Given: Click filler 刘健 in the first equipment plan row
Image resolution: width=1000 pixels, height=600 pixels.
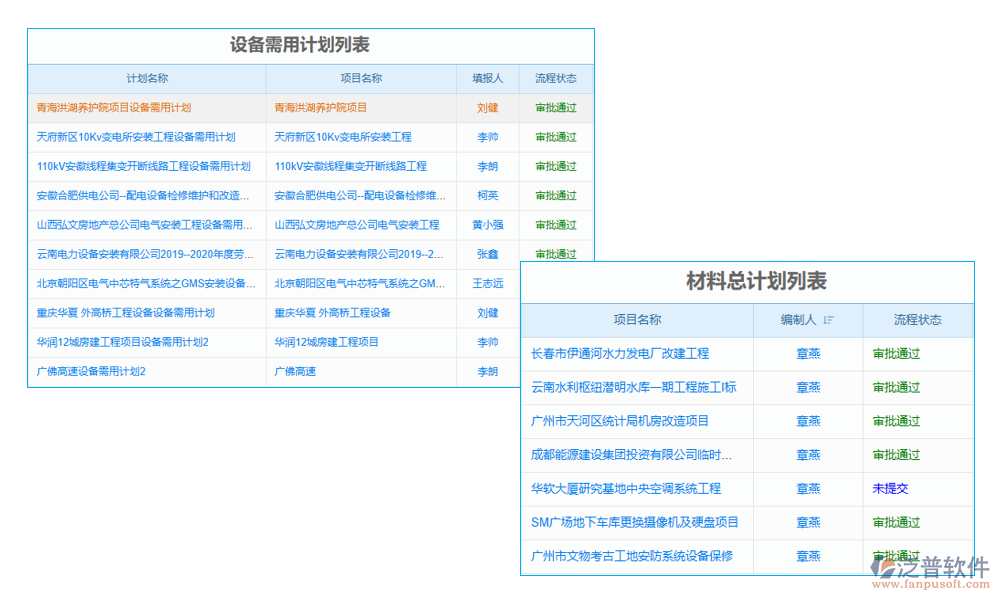Looking at the screenshot, I should point(487,108).
